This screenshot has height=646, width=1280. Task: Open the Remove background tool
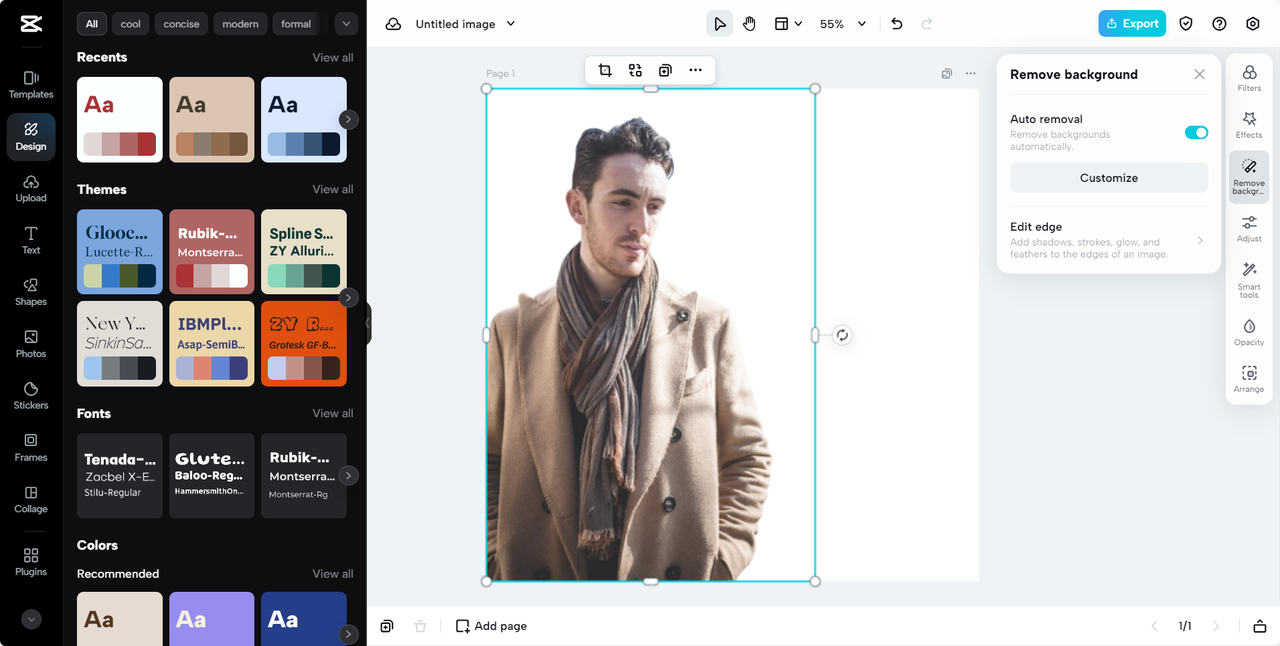1249,177
